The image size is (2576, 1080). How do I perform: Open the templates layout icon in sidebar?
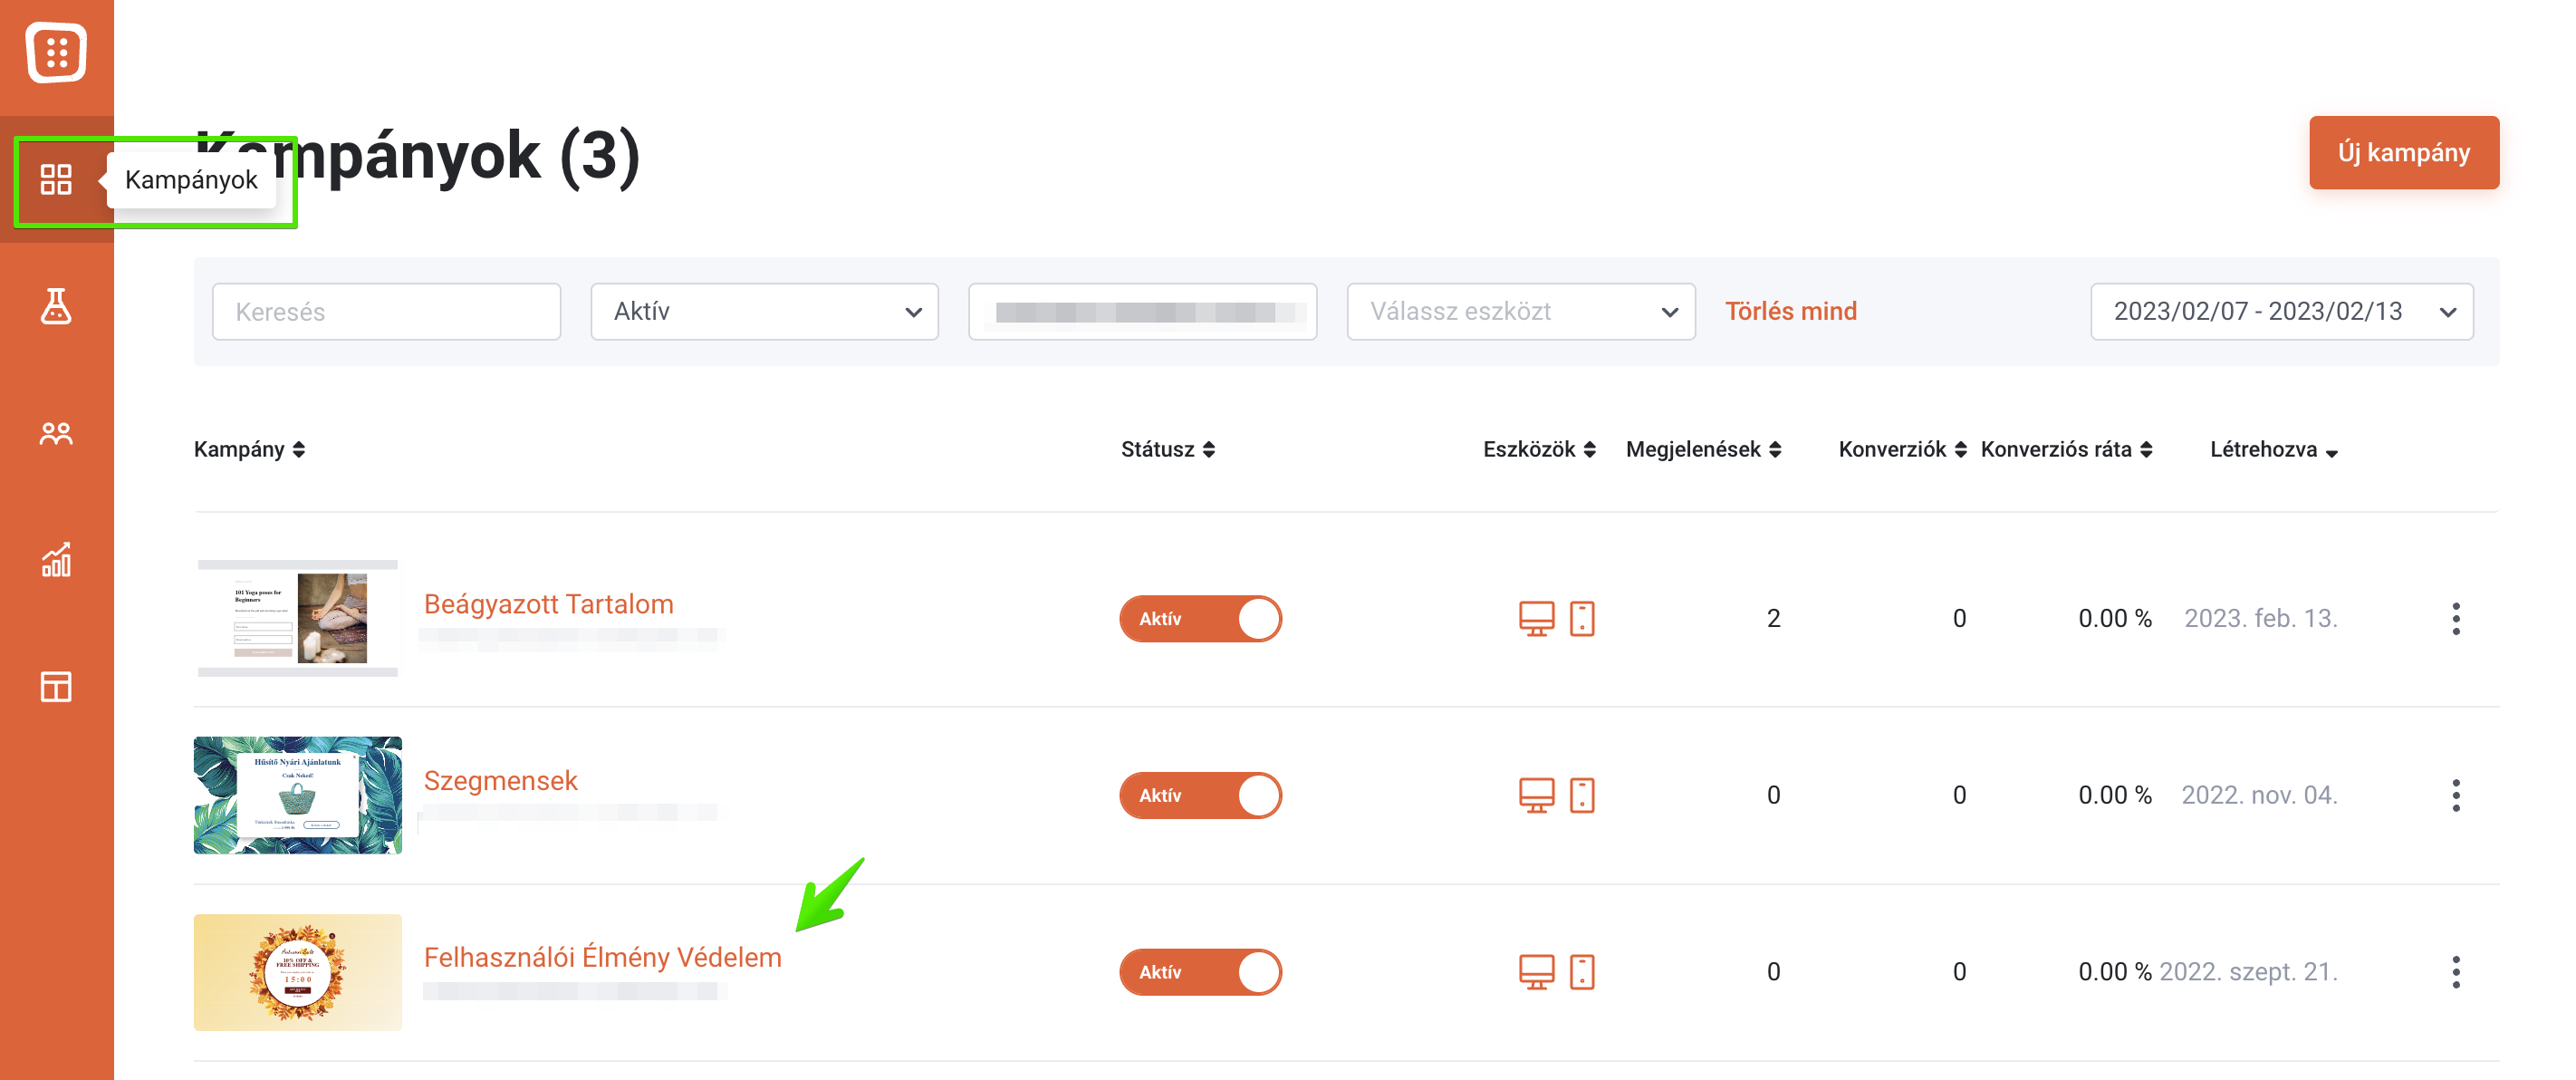56,687
